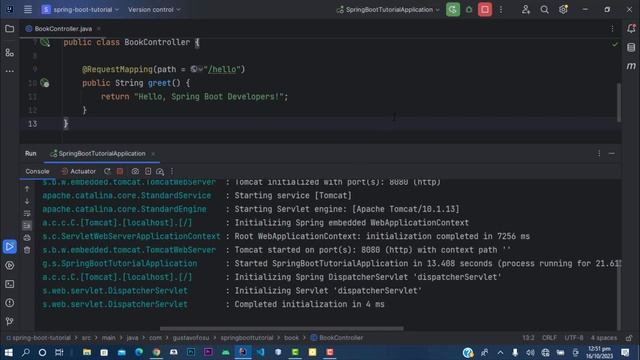Open Run panel options menu
Screen dimensions: 640x360
coord(599,153)
